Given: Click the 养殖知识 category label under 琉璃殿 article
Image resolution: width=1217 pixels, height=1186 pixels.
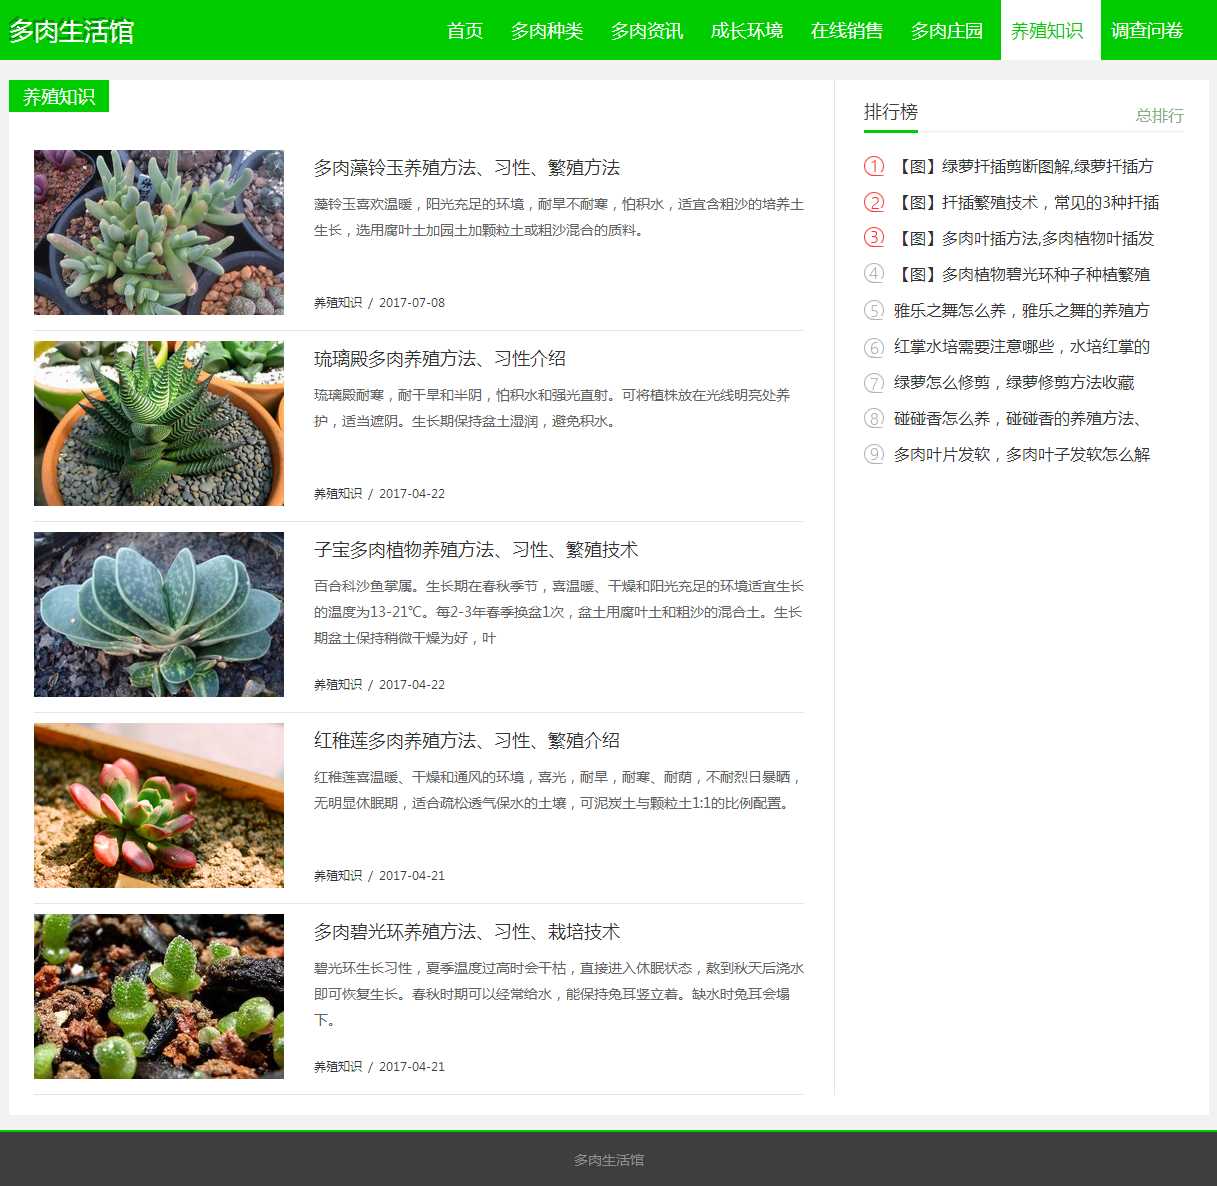Looking at the screenshot, I should click(x=338, y=494).
